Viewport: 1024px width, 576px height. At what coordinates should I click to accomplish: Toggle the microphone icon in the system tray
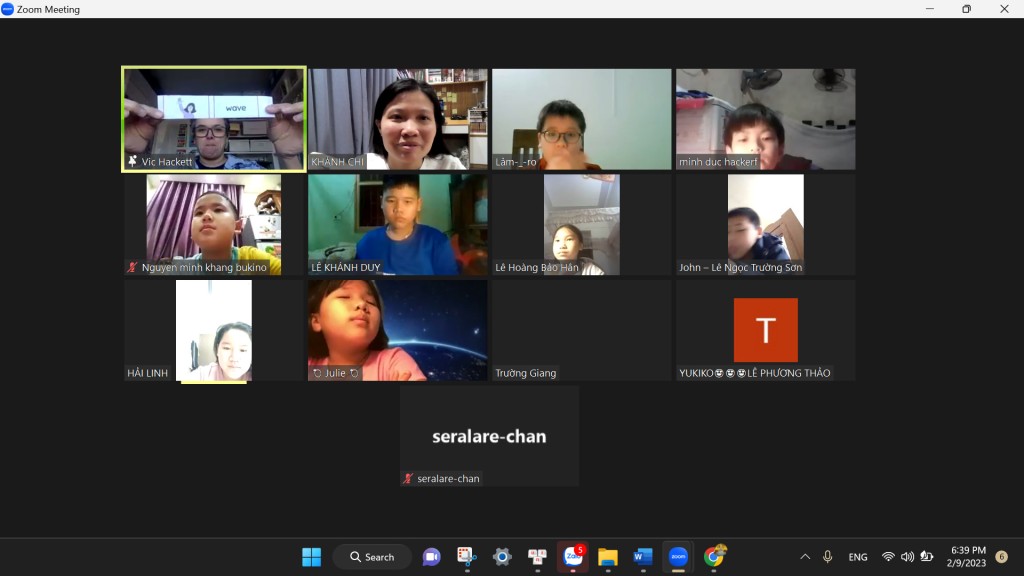[827, 557]
